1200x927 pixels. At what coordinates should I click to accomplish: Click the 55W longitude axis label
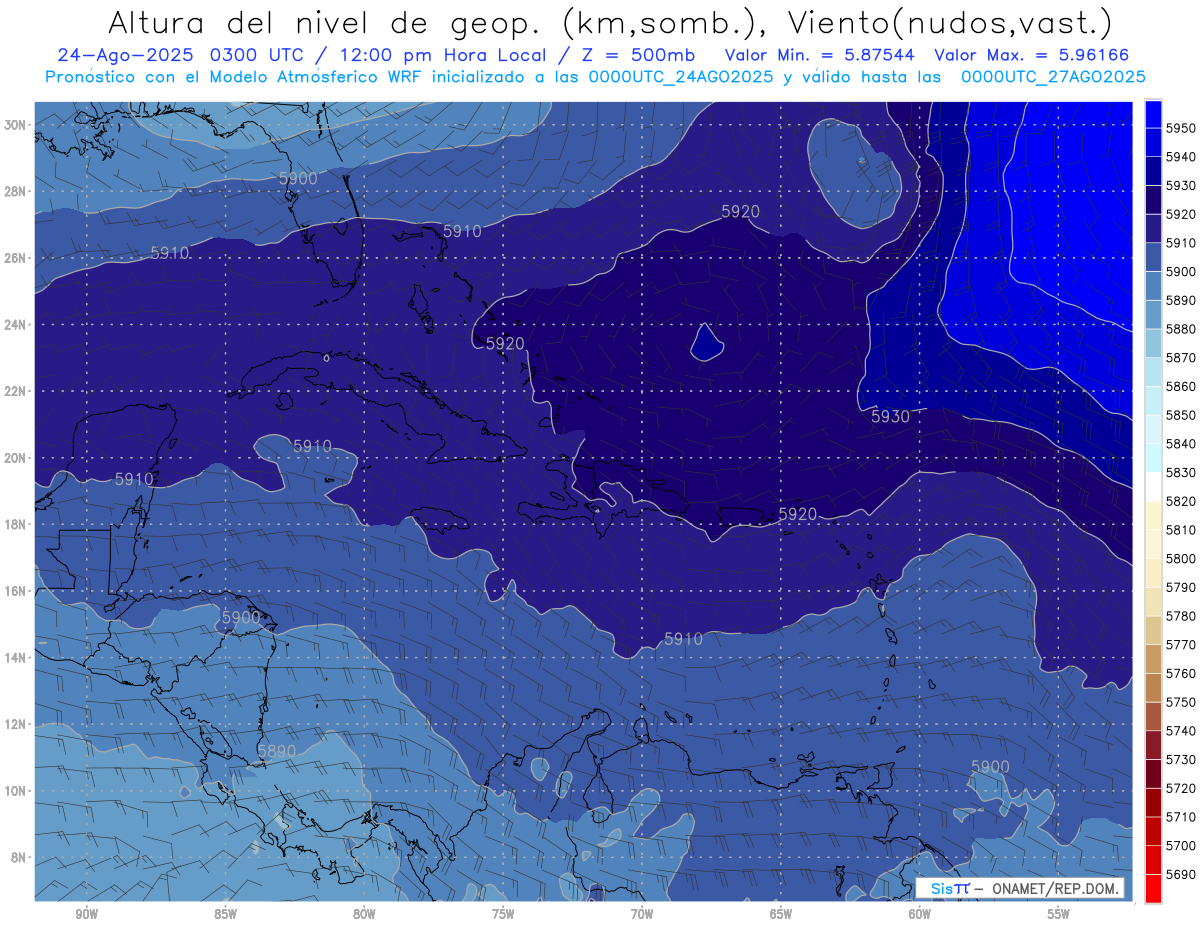coord(1059,914)
